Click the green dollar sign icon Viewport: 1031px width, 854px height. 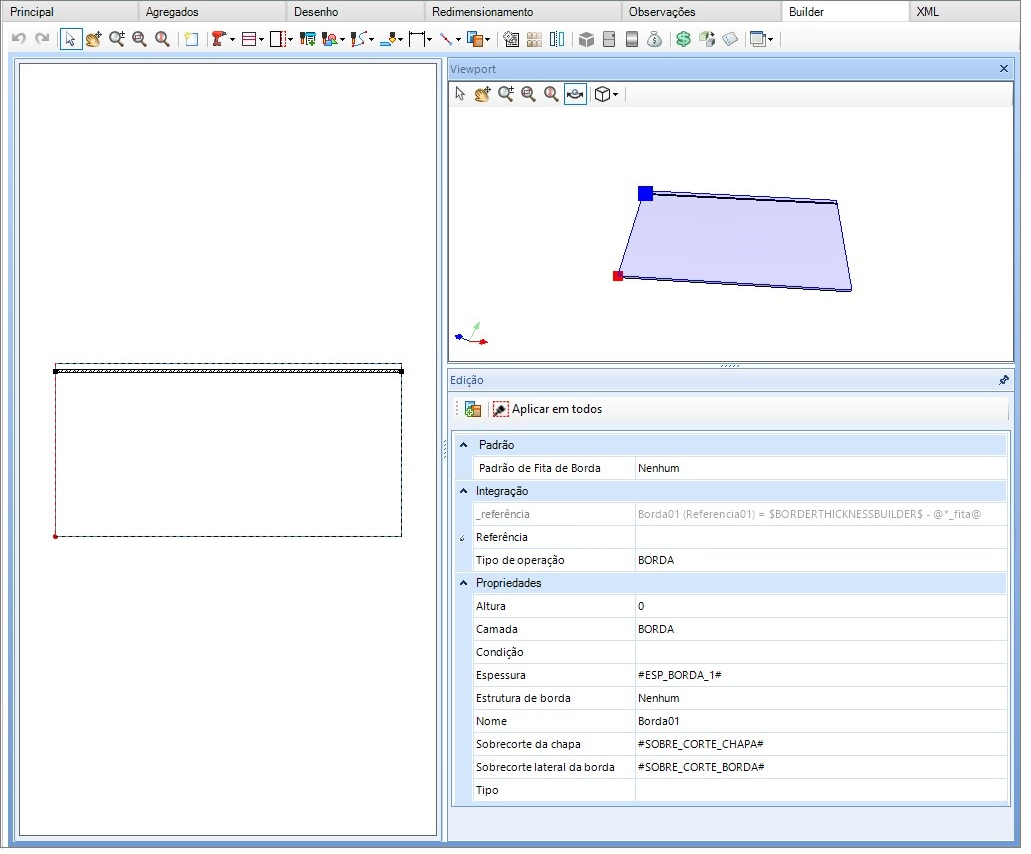click(684, 39)
